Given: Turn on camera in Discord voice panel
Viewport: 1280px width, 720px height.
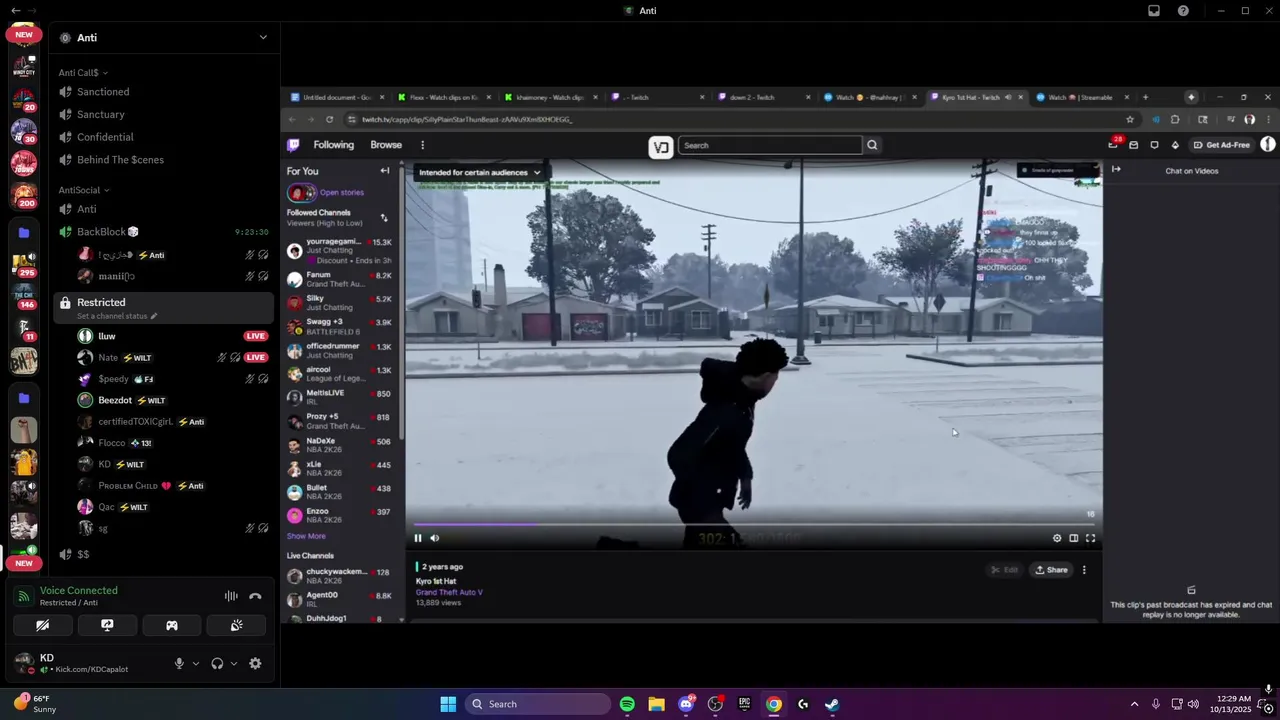Looking at the screenshot, I should pyautogui.click(x=43, y=626).
